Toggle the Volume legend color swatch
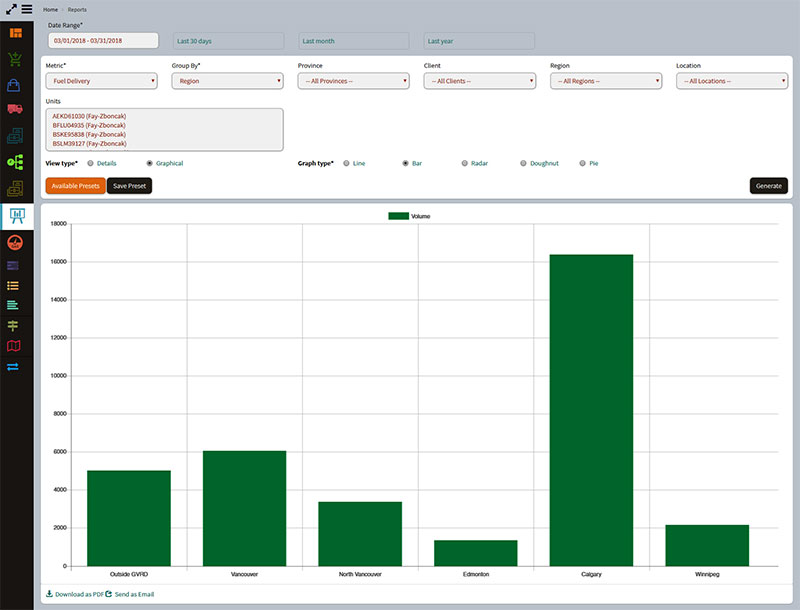The image size is (800, 610). pos(398,216)
